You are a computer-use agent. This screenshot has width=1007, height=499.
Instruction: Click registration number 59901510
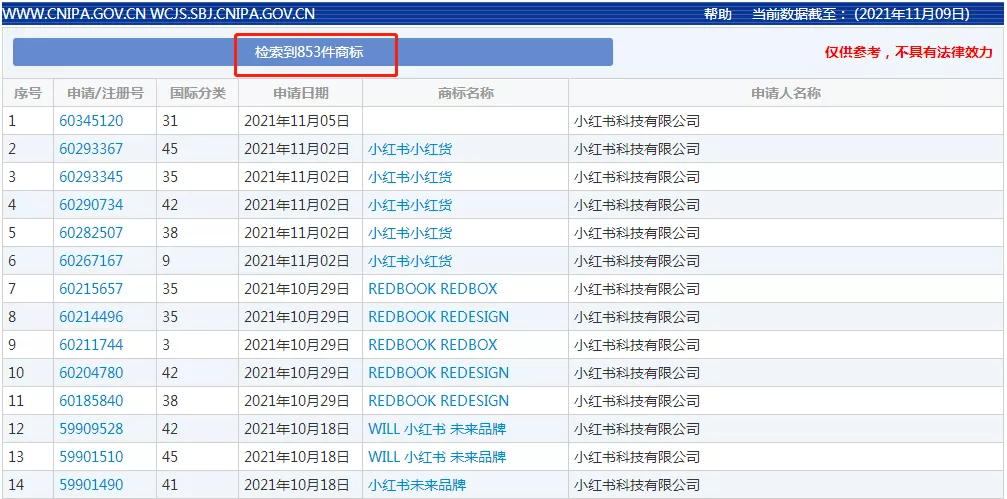click(91, 457)
